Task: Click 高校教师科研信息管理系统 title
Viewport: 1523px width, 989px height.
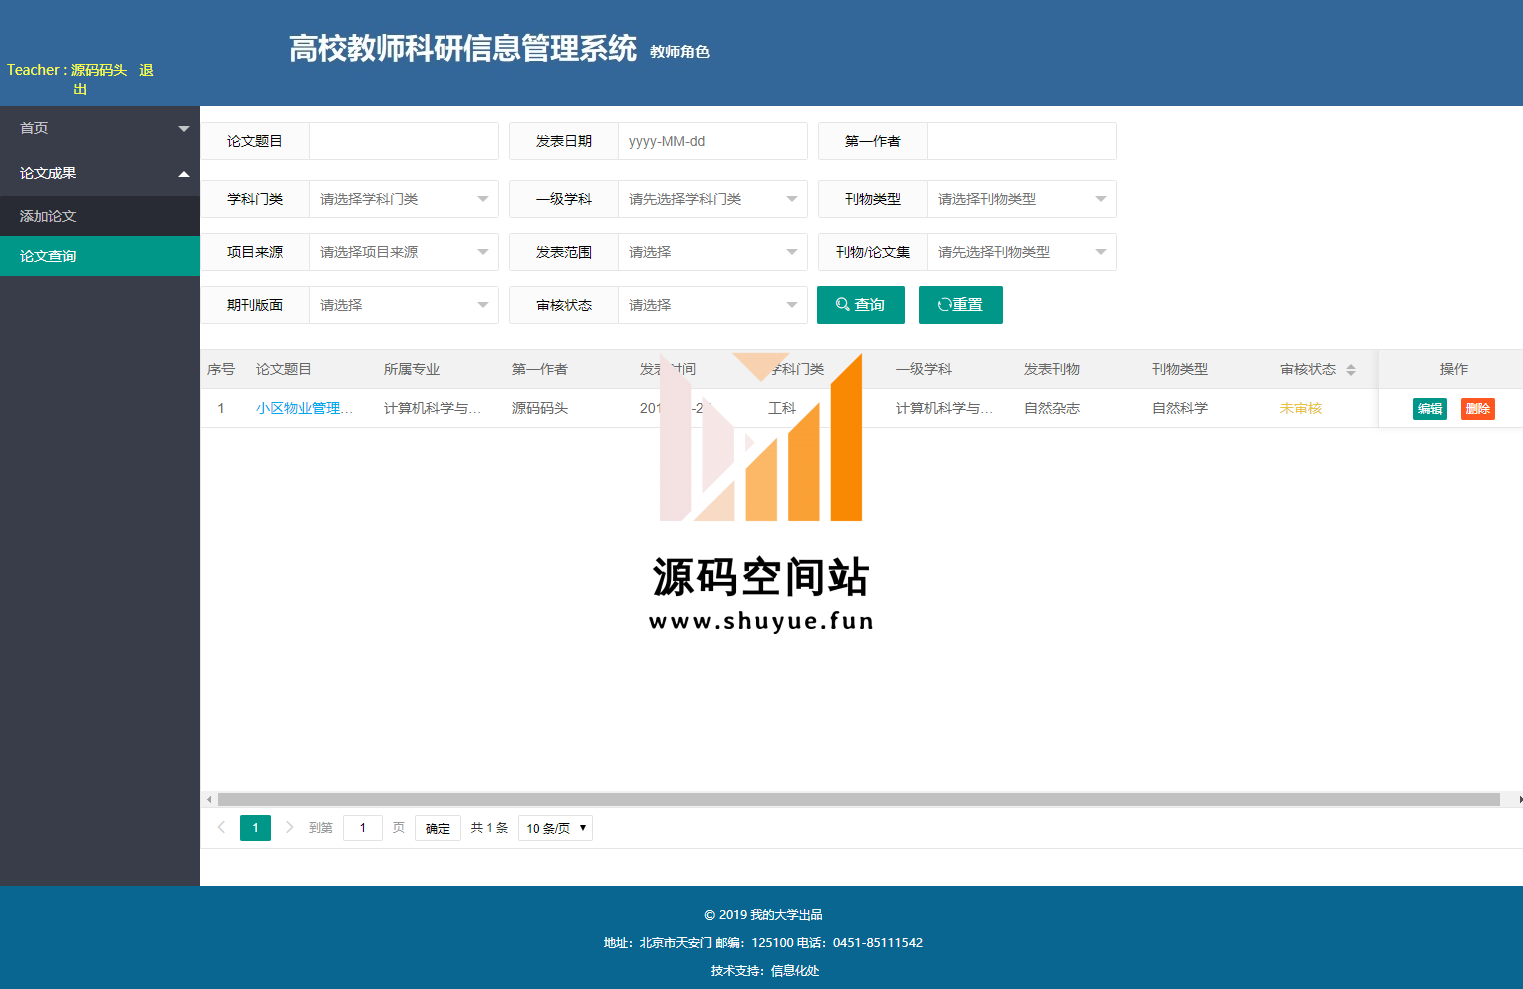Action: (463, 48)
